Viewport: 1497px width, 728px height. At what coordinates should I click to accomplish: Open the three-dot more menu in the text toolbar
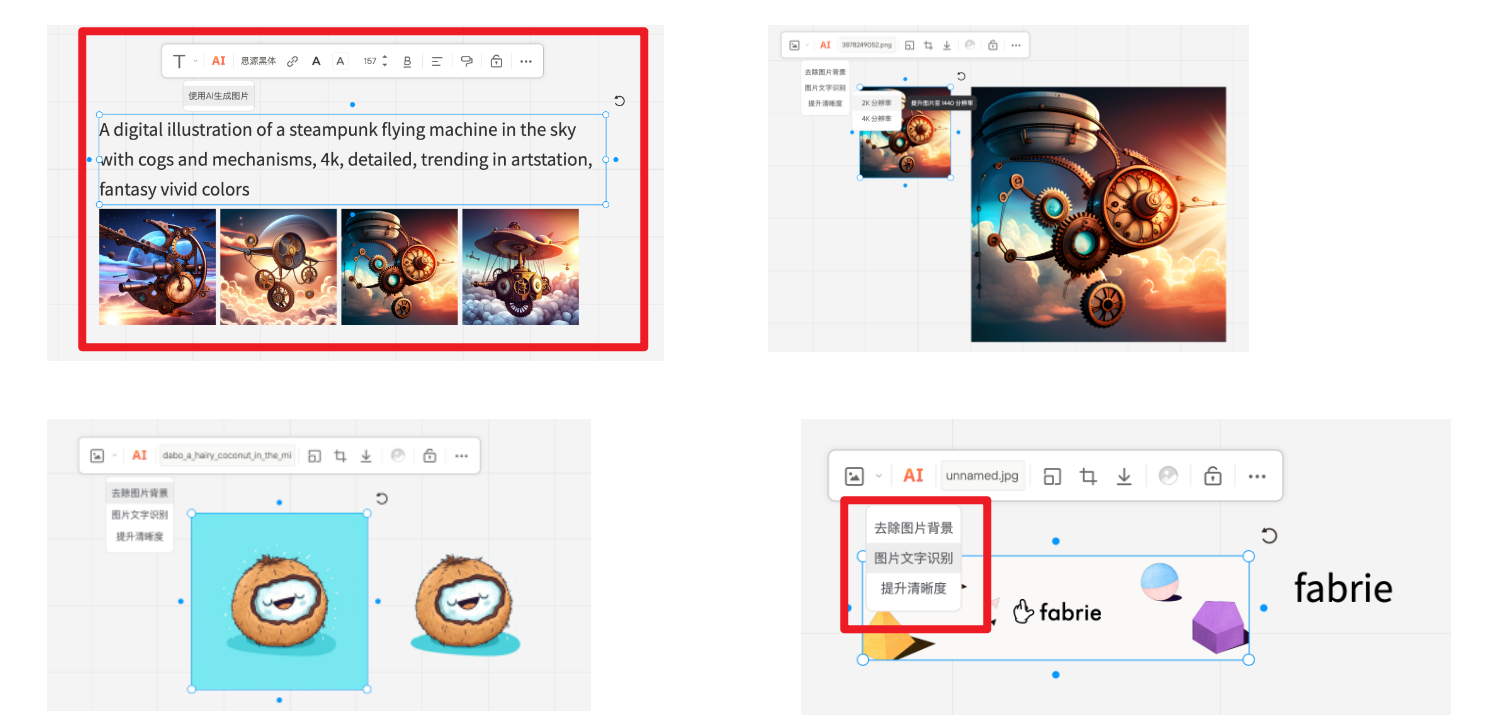(526, 61)
